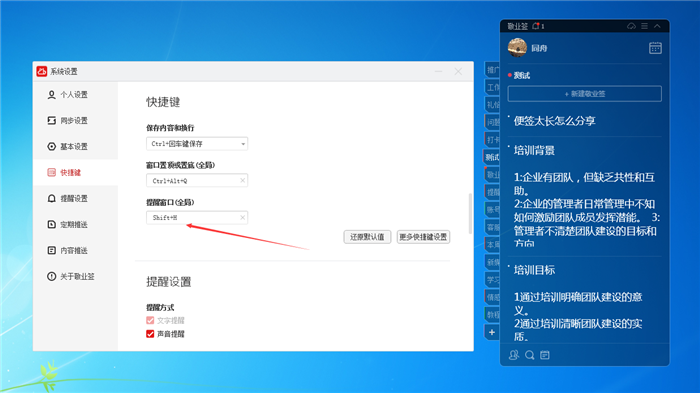Viewport: 700px width, 393px height.
Task: Click the user avatar in 敬业签 panel
Action: (517, 47)
